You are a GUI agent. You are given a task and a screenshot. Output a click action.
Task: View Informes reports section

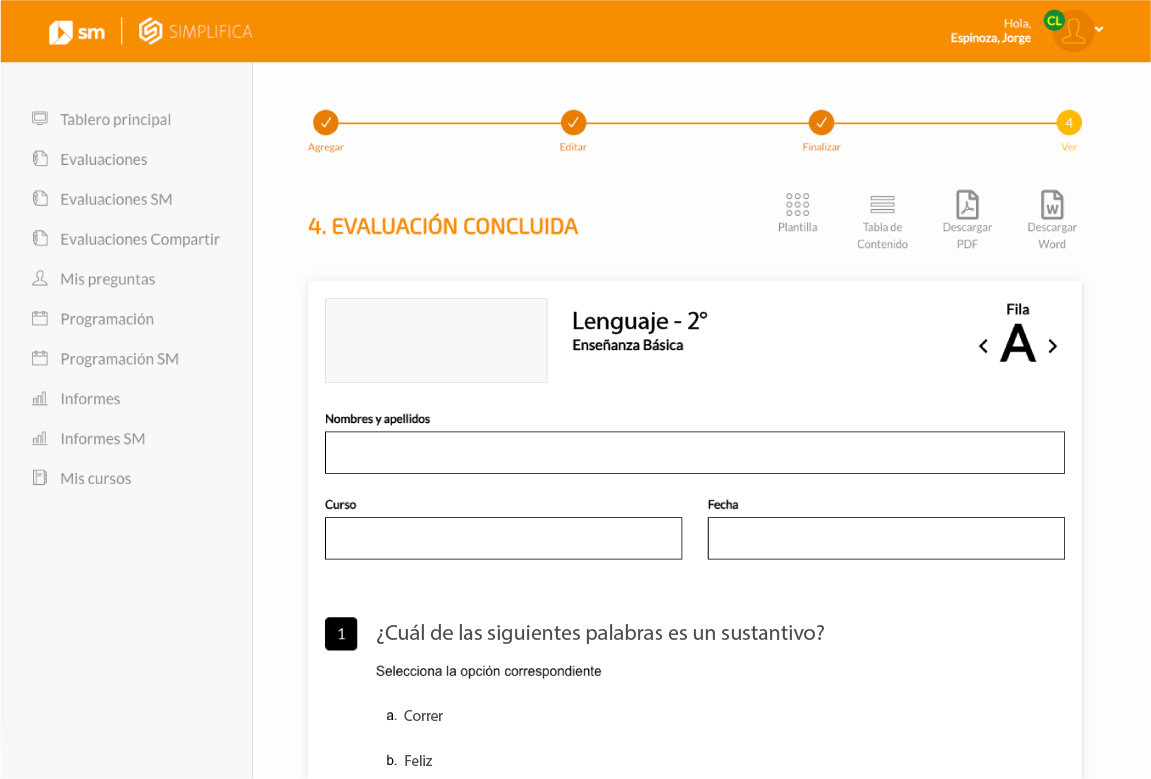coord(90,399)
